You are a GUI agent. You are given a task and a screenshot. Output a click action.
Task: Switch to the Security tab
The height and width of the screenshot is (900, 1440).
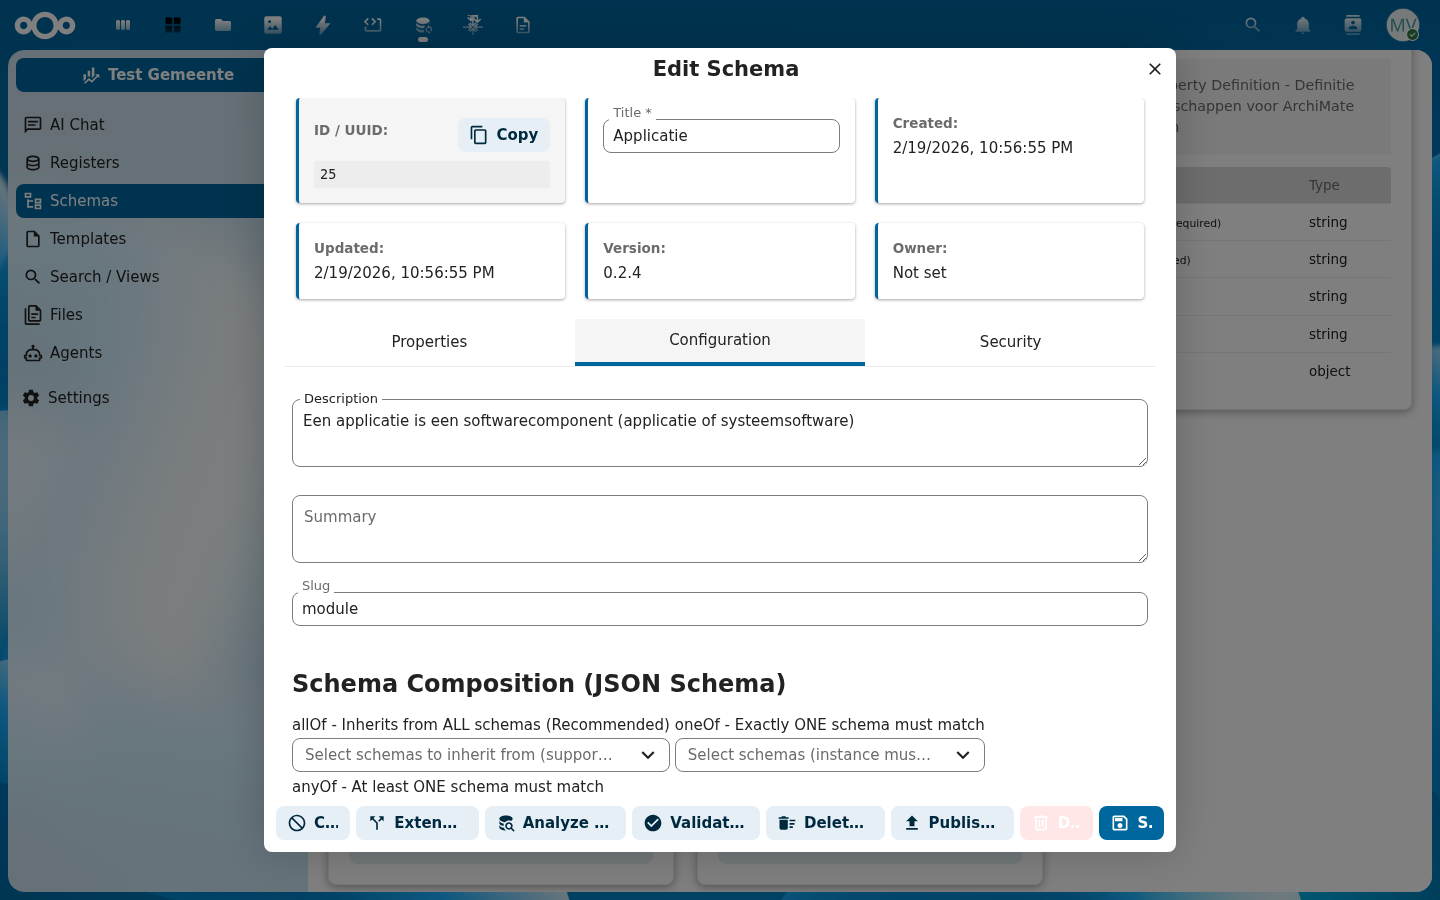point(1010,342)
